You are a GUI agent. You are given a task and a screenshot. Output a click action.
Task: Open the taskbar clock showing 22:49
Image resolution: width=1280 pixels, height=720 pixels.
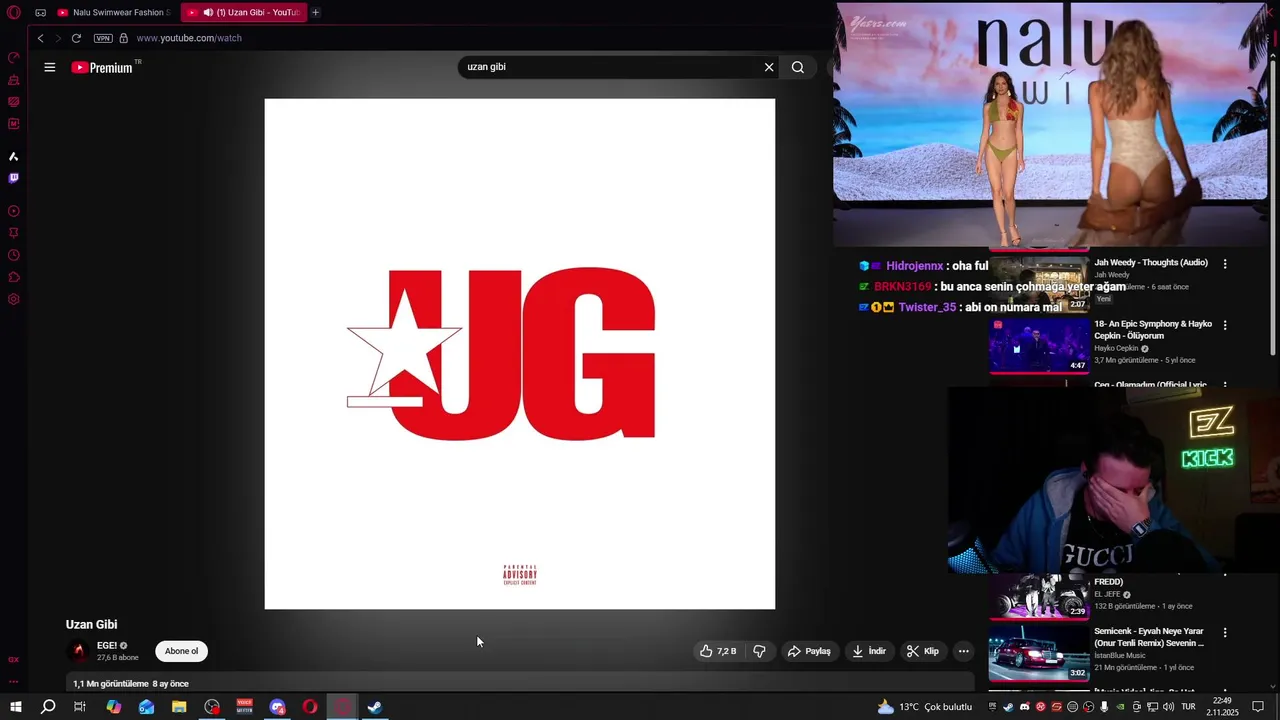coord(1222,707)
